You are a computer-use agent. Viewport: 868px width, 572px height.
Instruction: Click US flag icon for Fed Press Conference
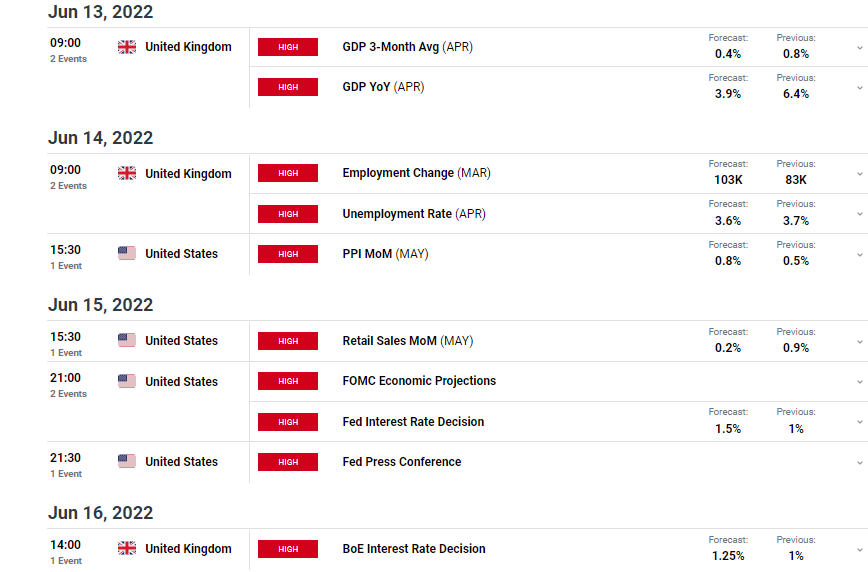click(127, 461)
